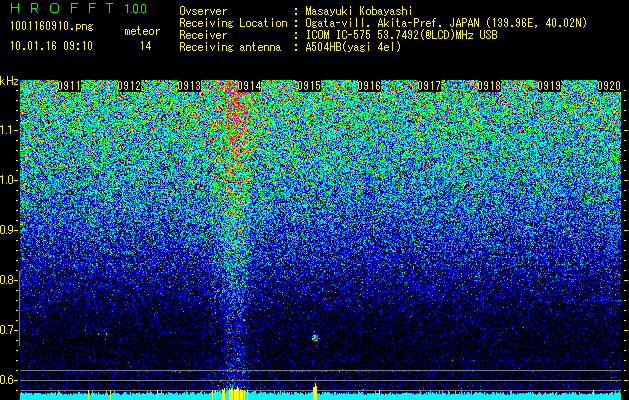
Task: Click the 0916 time marker
Action: pos(369,86)
